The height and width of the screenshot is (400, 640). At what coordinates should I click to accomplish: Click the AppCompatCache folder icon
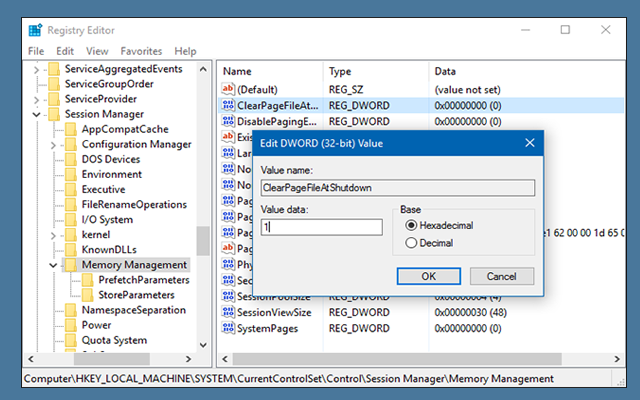70,129
